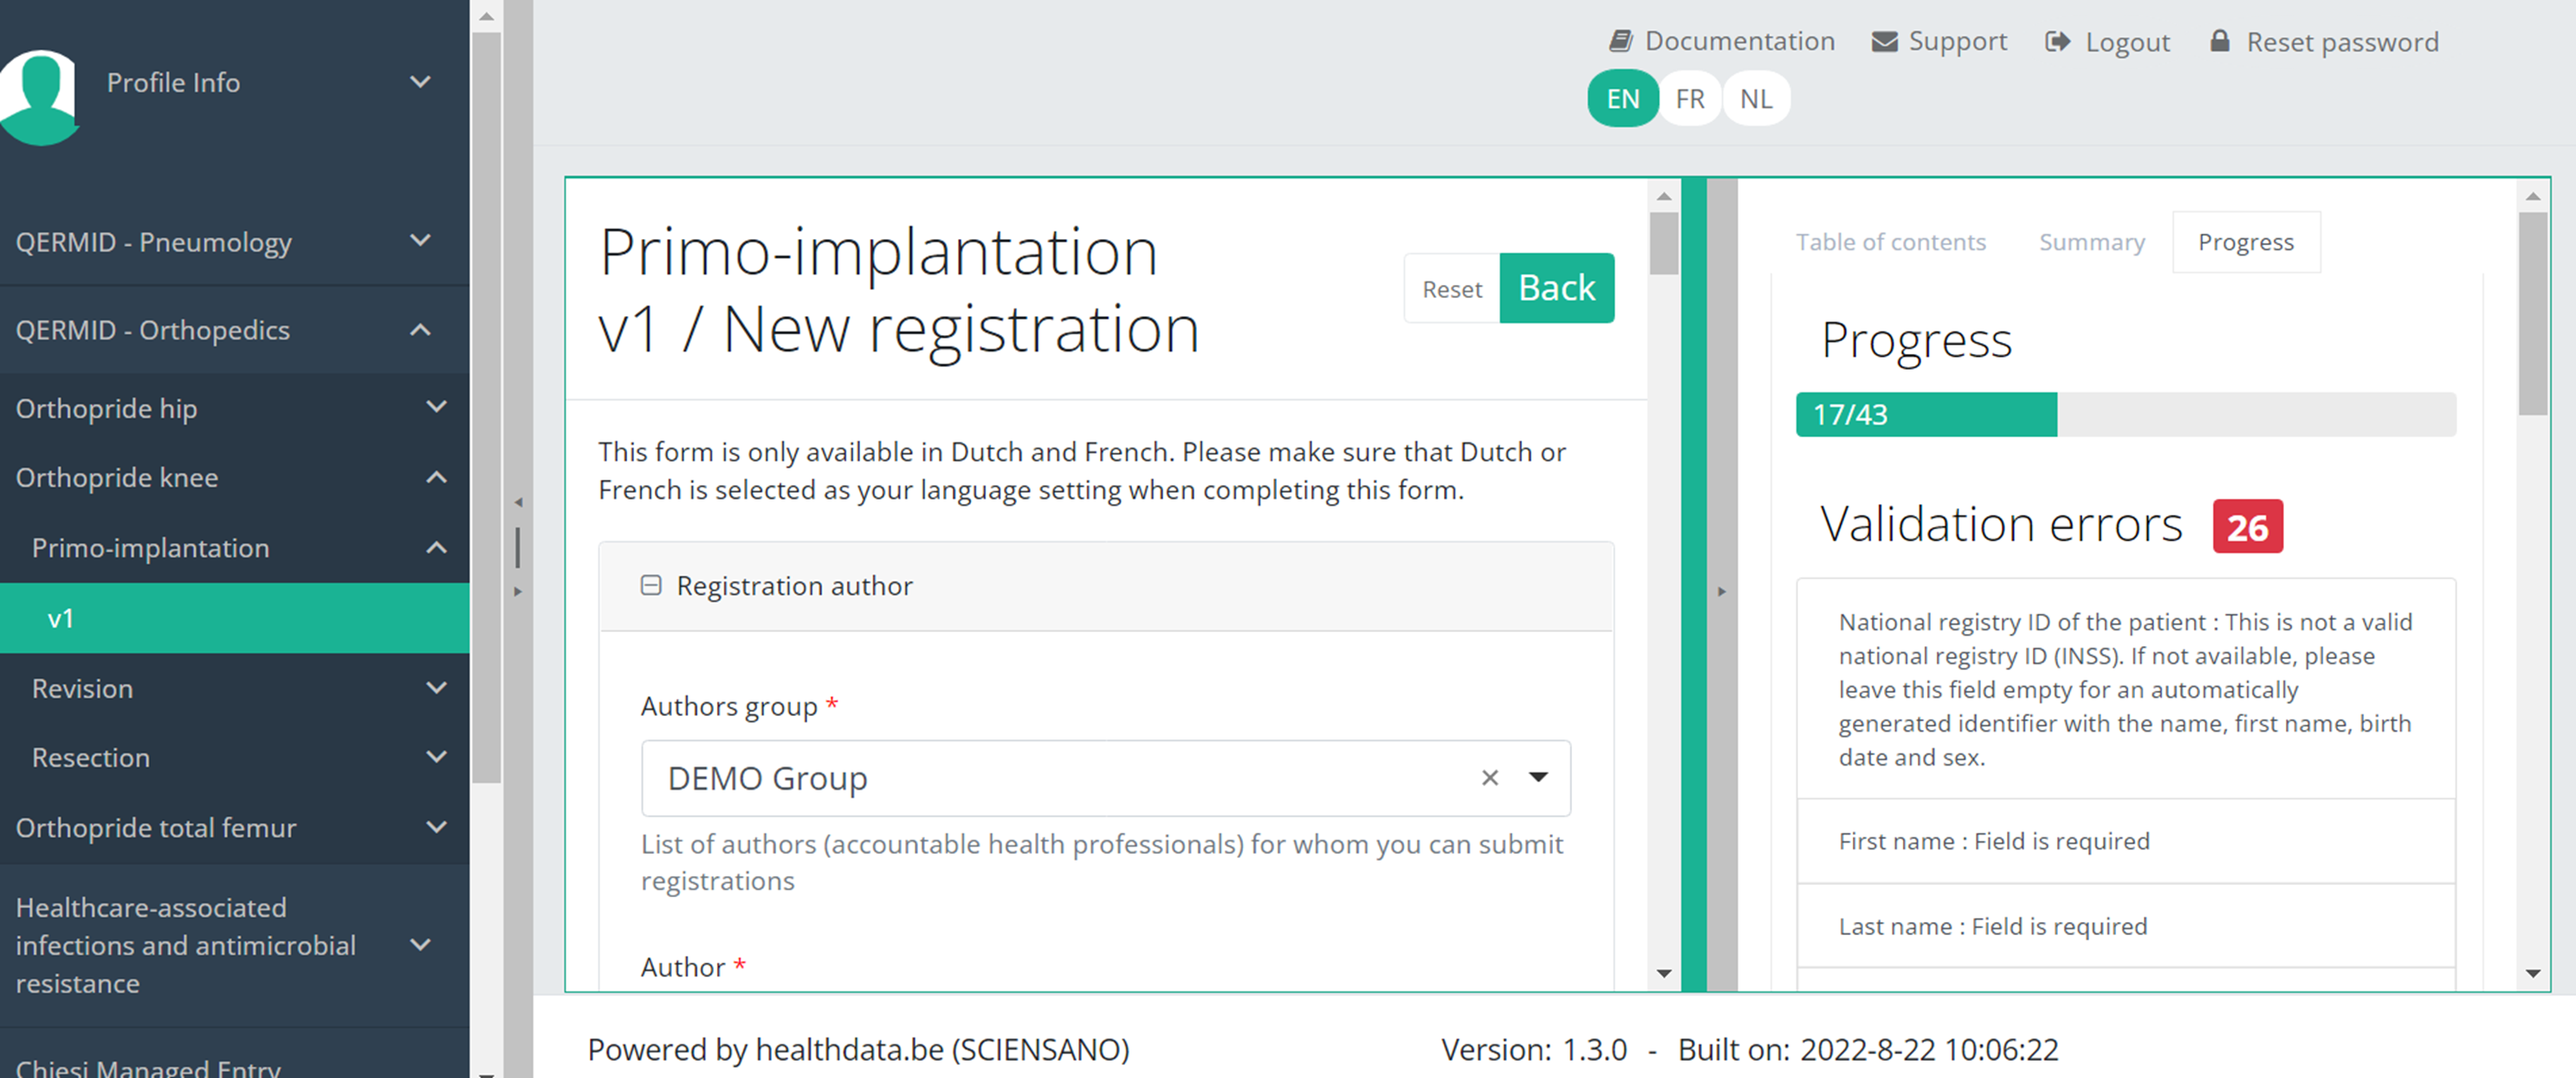
Task: Switch to the Summary tab
Action: pos(2091,242)
